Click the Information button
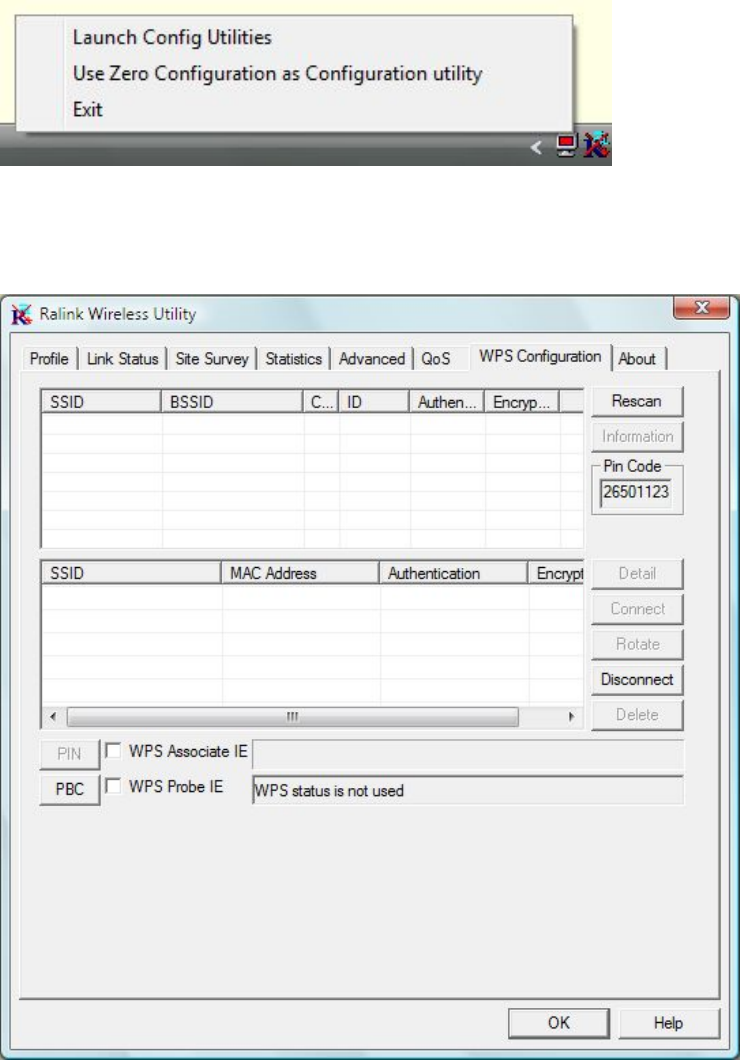Viewport: 740px width, 1060px height. [x=637, y=436]
